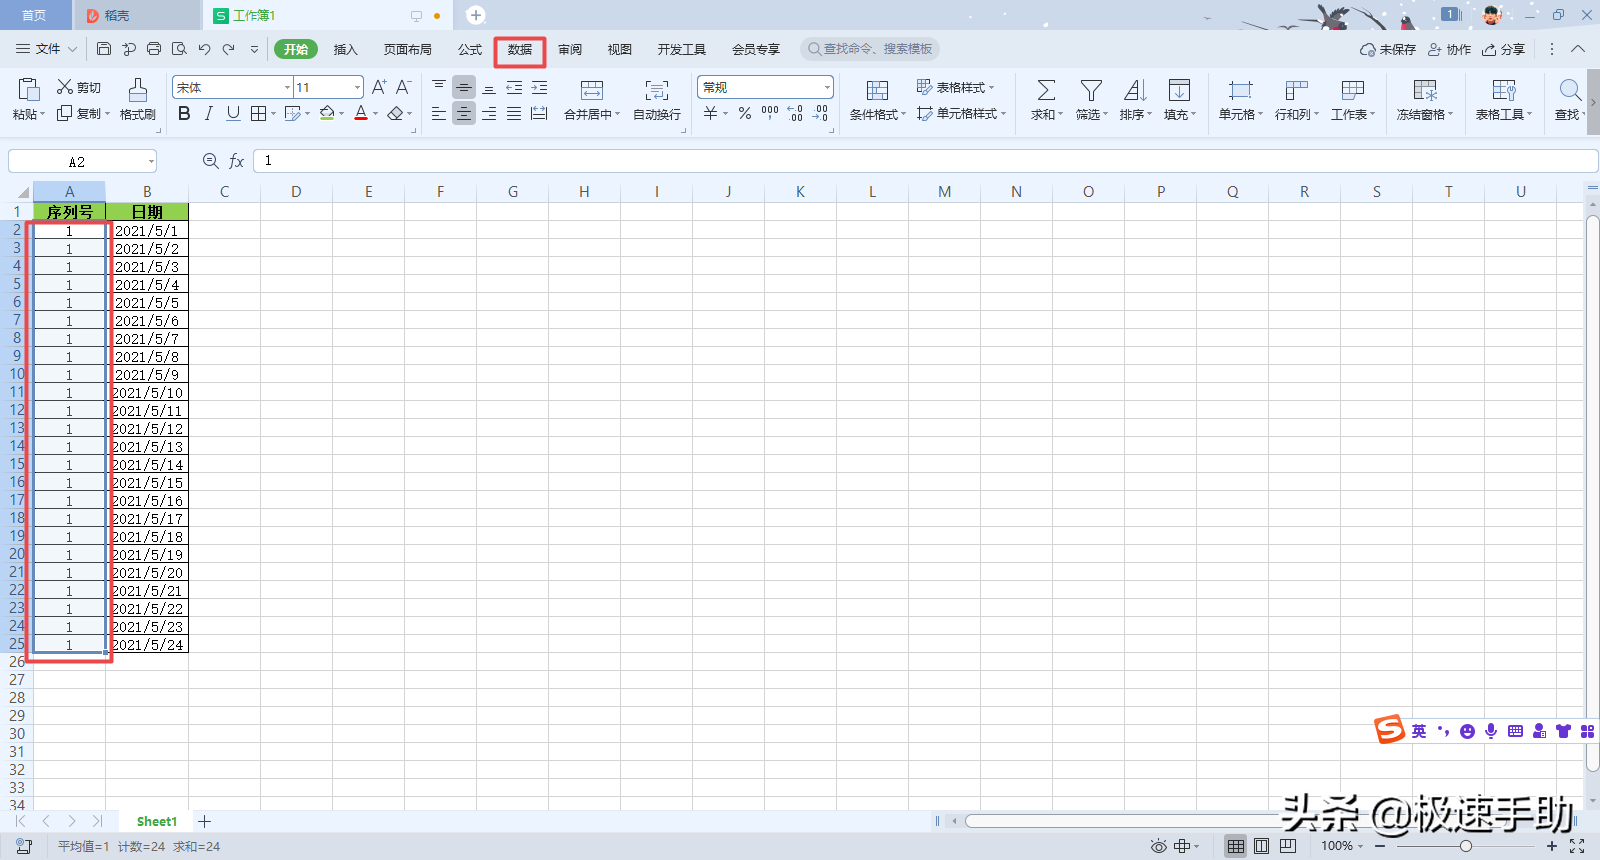1600x860 pixels.
Task: Click the insert function fx icon
Action: [x=237, y=161]
